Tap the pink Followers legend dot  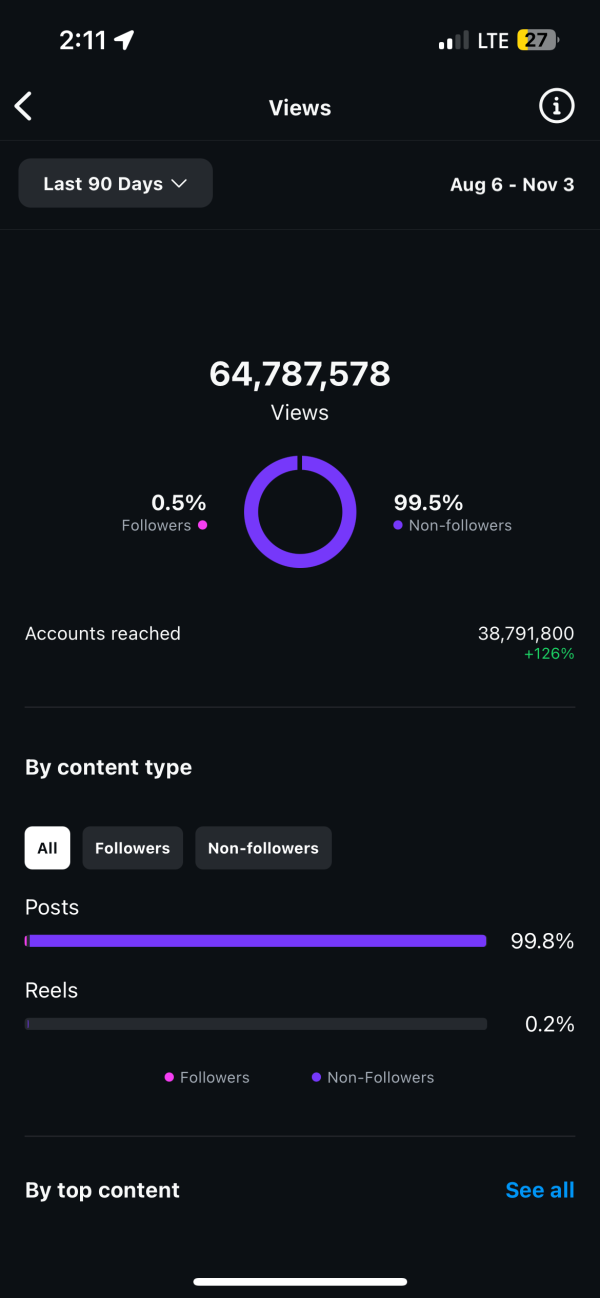pos(169,1077)
